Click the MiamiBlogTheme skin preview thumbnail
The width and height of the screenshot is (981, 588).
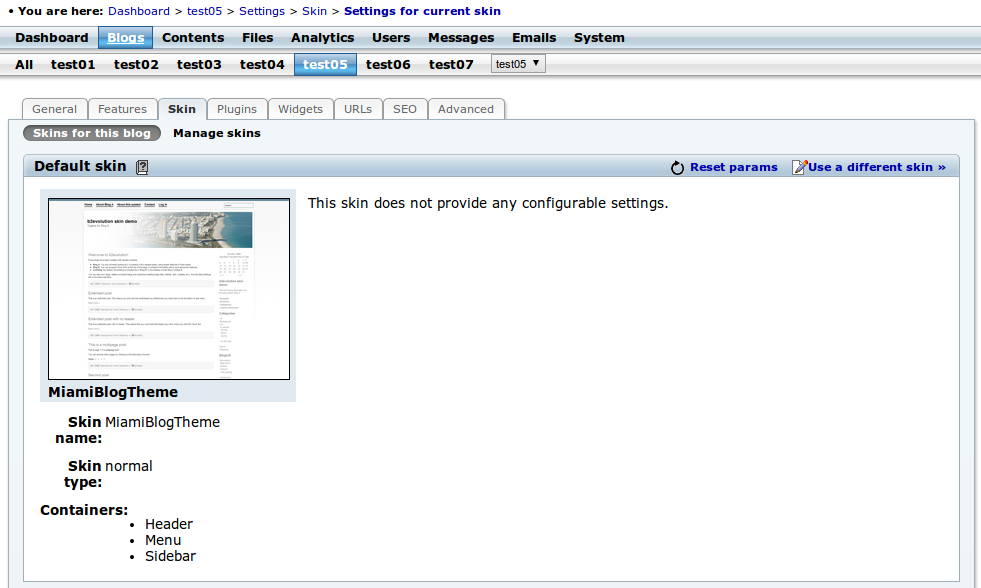point(169,289)
